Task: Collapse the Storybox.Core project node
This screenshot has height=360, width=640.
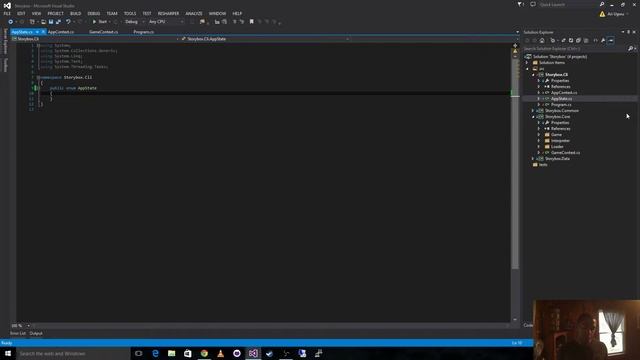Action: pos(533,117)
